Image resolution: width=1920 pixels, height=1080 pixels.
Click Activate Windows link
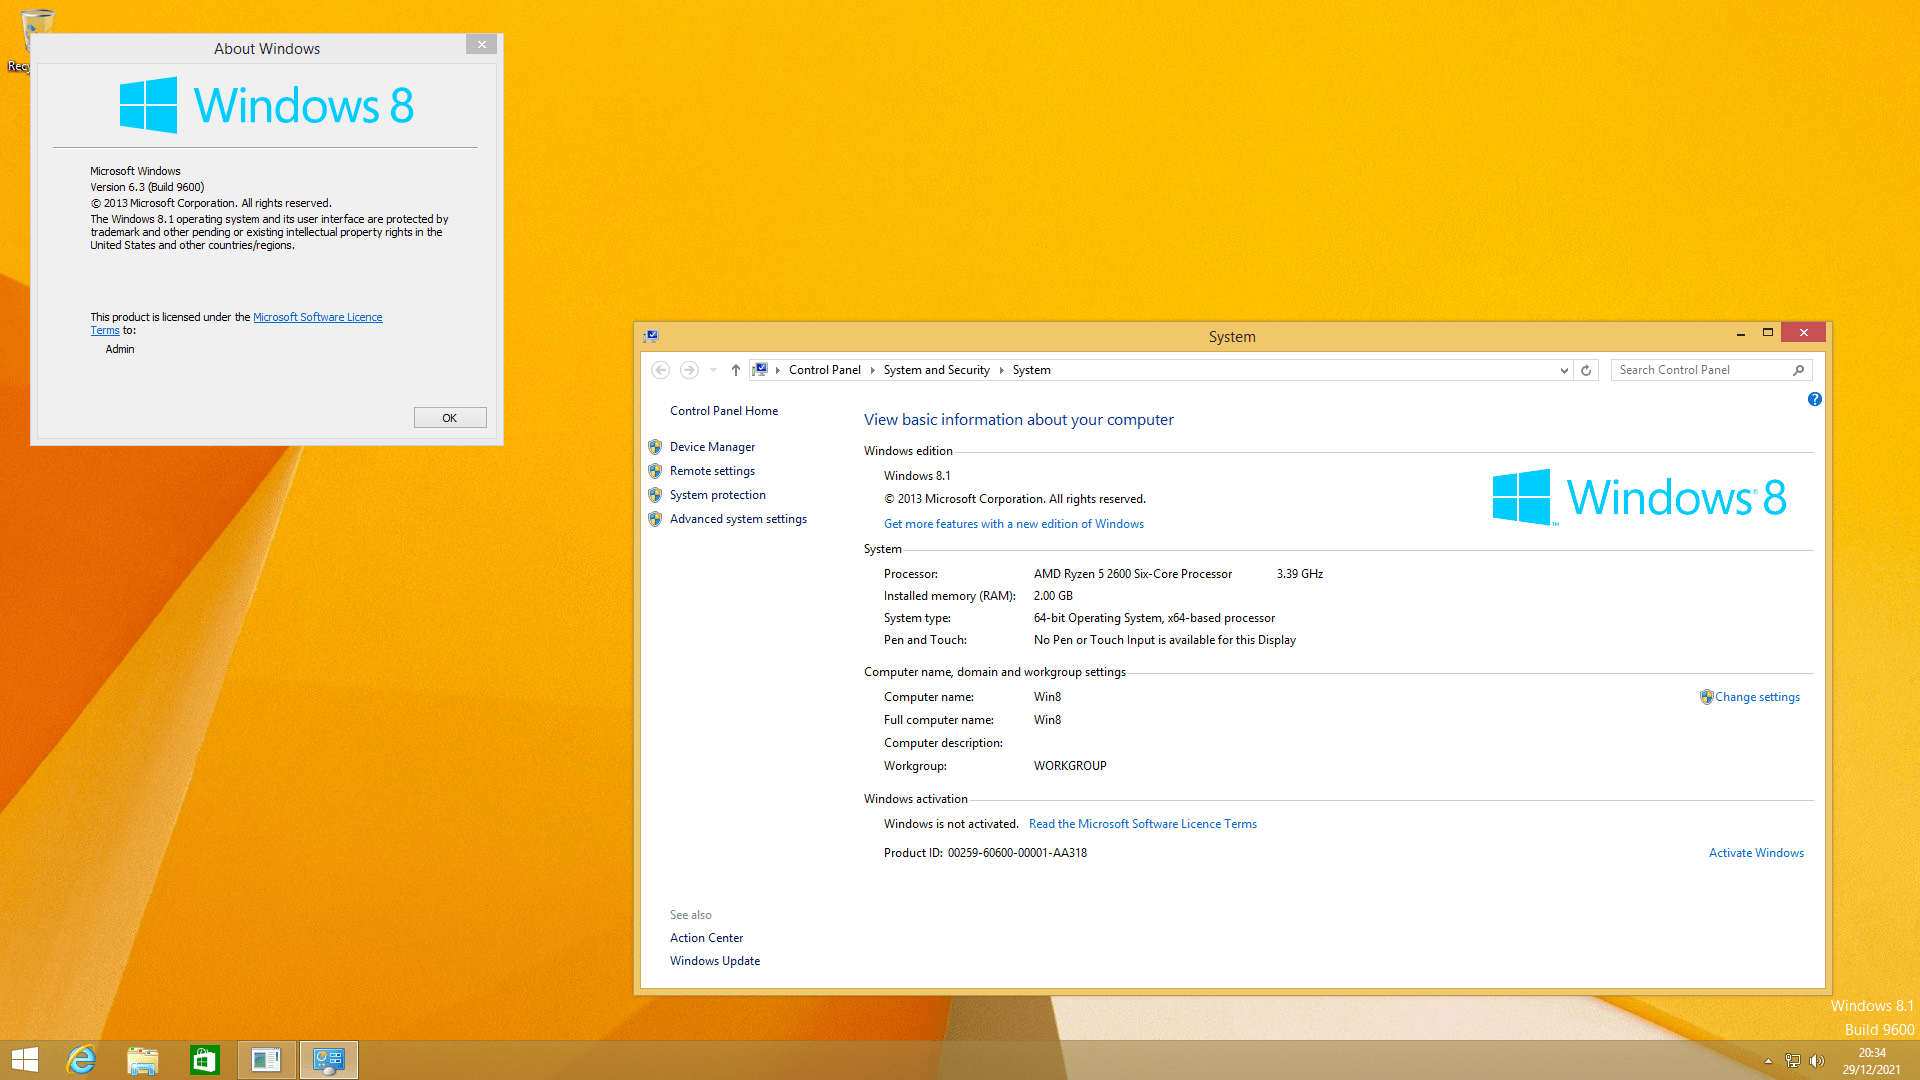point(1756,853)
